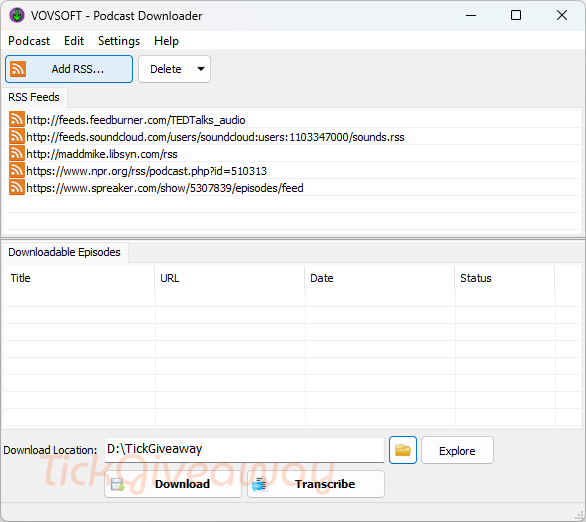
Task: Minimize the Podcast Downloader window
Action: (x=471, y=15)
